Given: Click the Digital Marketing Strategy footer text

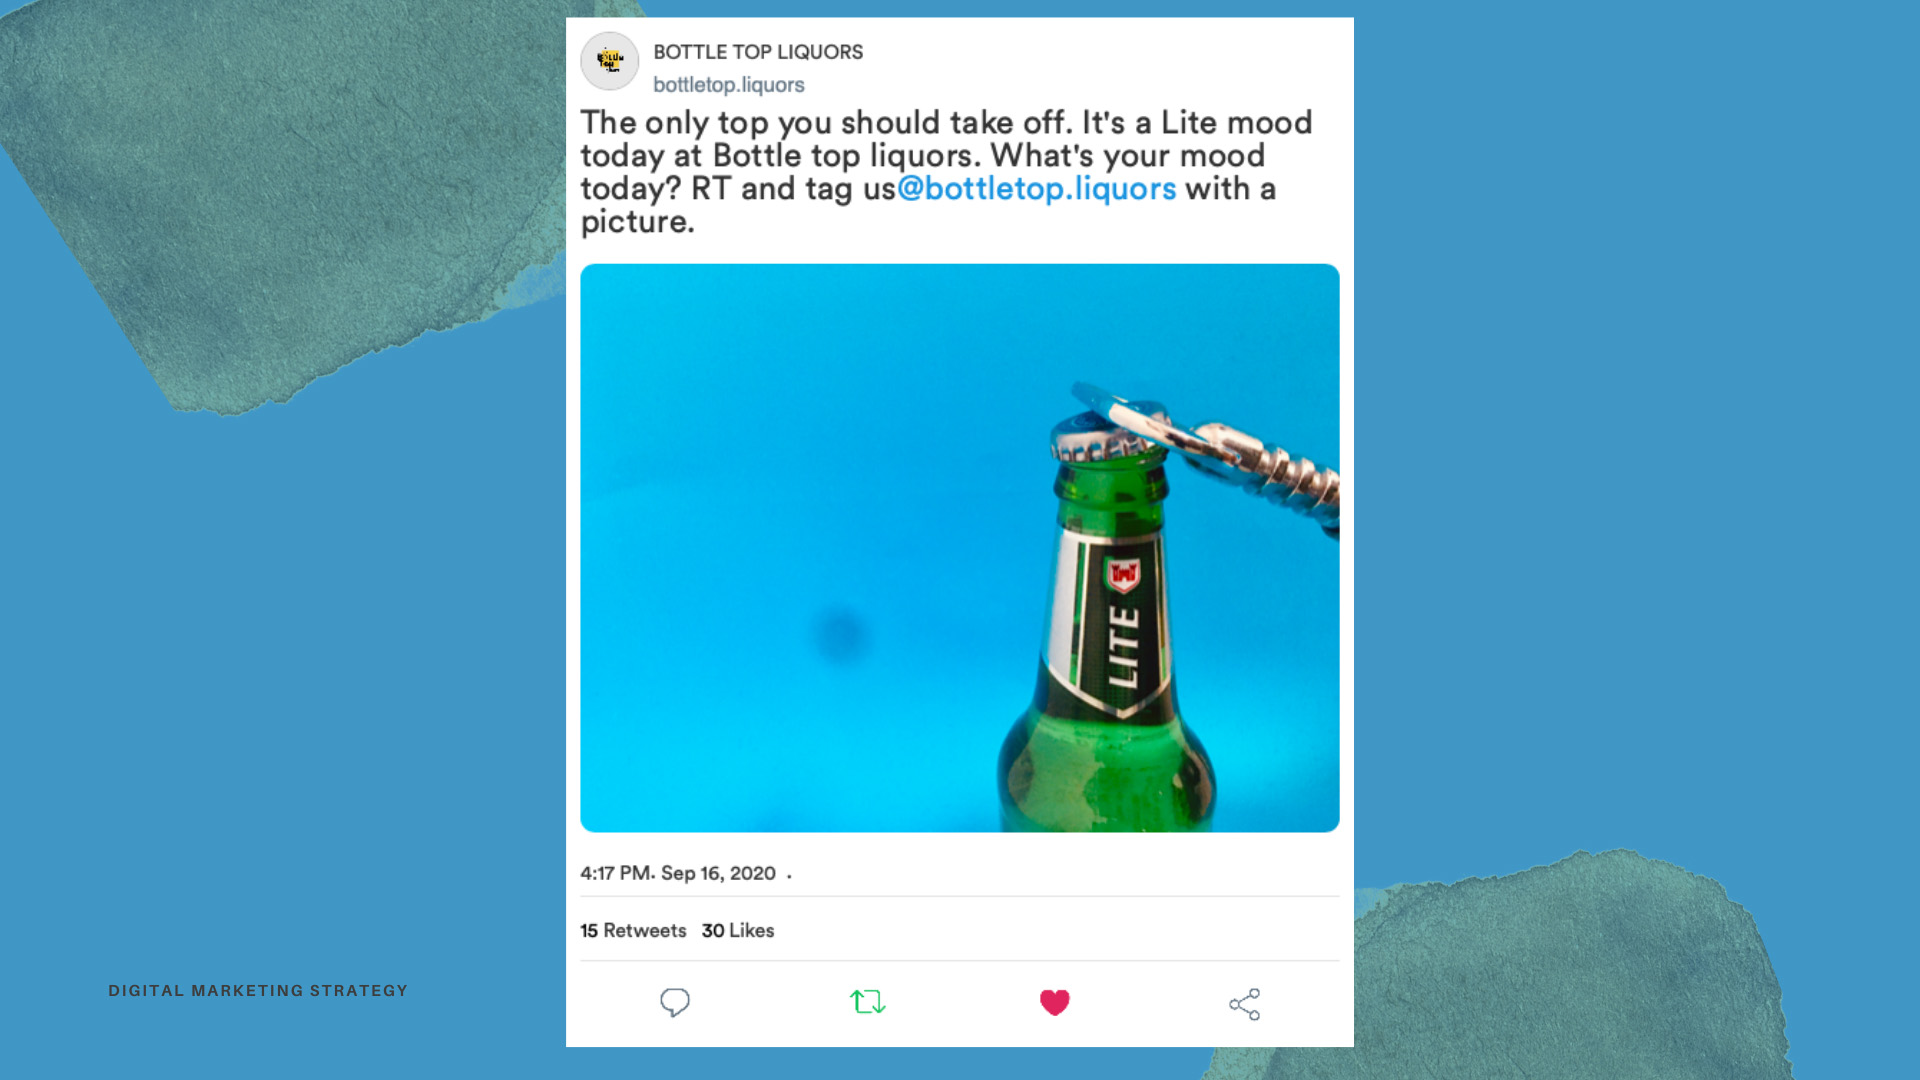Looking at the screenshot, I should click(258, 991).
